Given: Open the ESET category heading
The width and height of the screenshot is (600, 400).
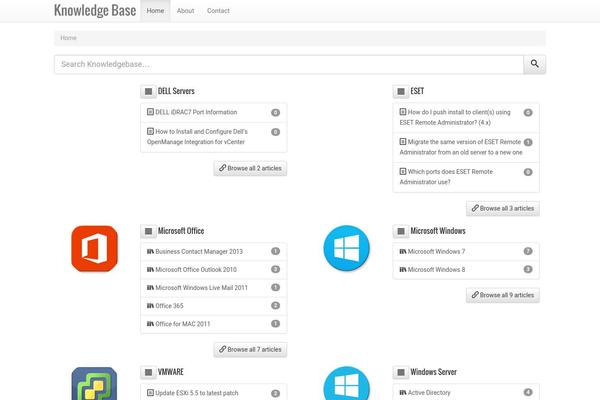Looking at the screenshot, I should (417, 91).
